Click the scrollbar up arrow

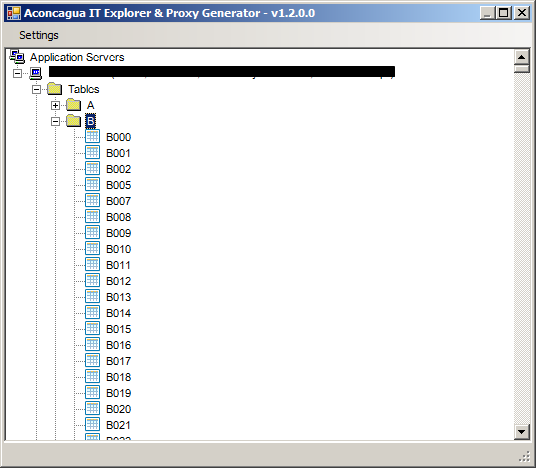tap(522, 57)
